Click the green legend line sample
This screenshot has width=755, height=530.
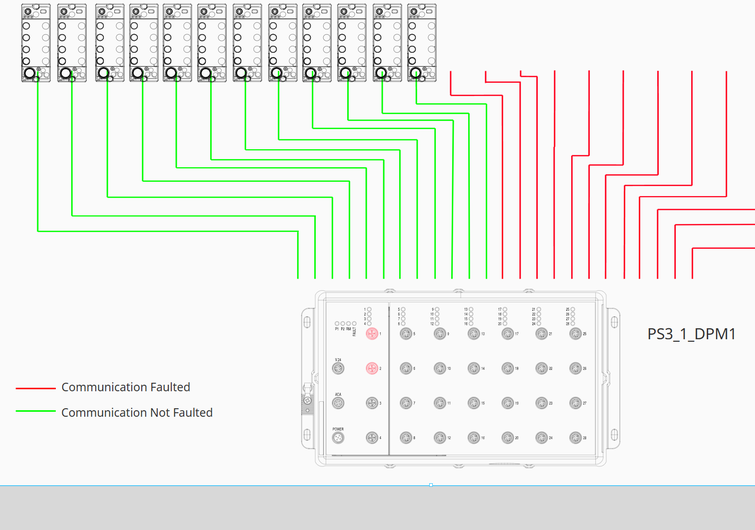point(35,412)
